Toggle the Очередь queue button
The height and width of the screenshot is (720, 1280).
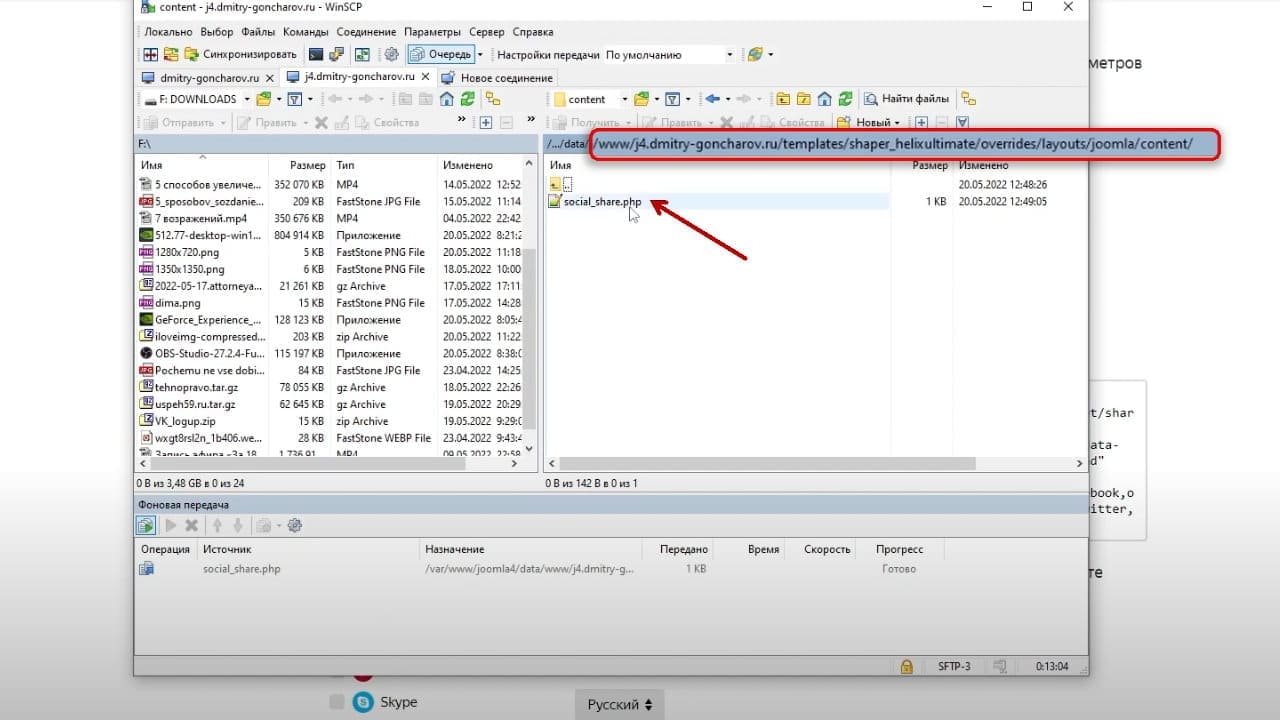(440, 55)
